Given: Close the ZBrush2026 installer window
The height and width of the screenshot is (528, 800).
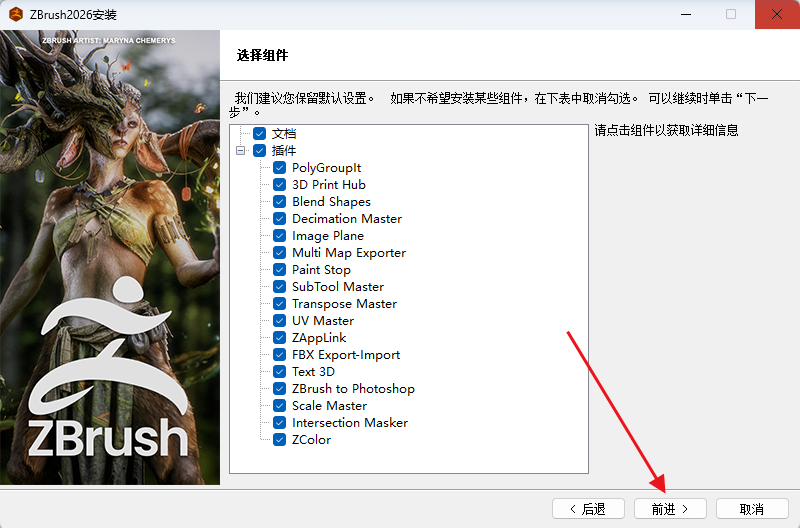Looking at the screenshot, I should (x=776, y=14).
